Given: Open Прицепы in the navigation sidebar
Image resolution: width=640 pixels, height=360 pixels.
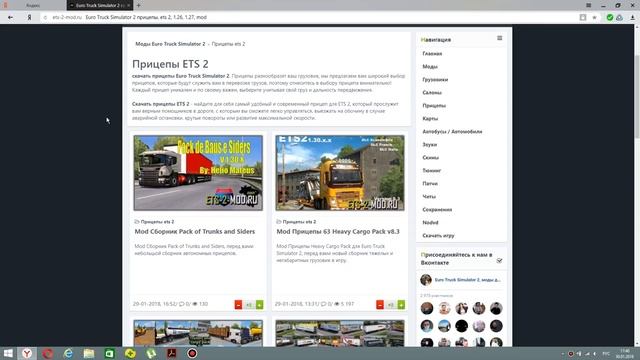Looking at the screenshot, I should coord(434,106).
